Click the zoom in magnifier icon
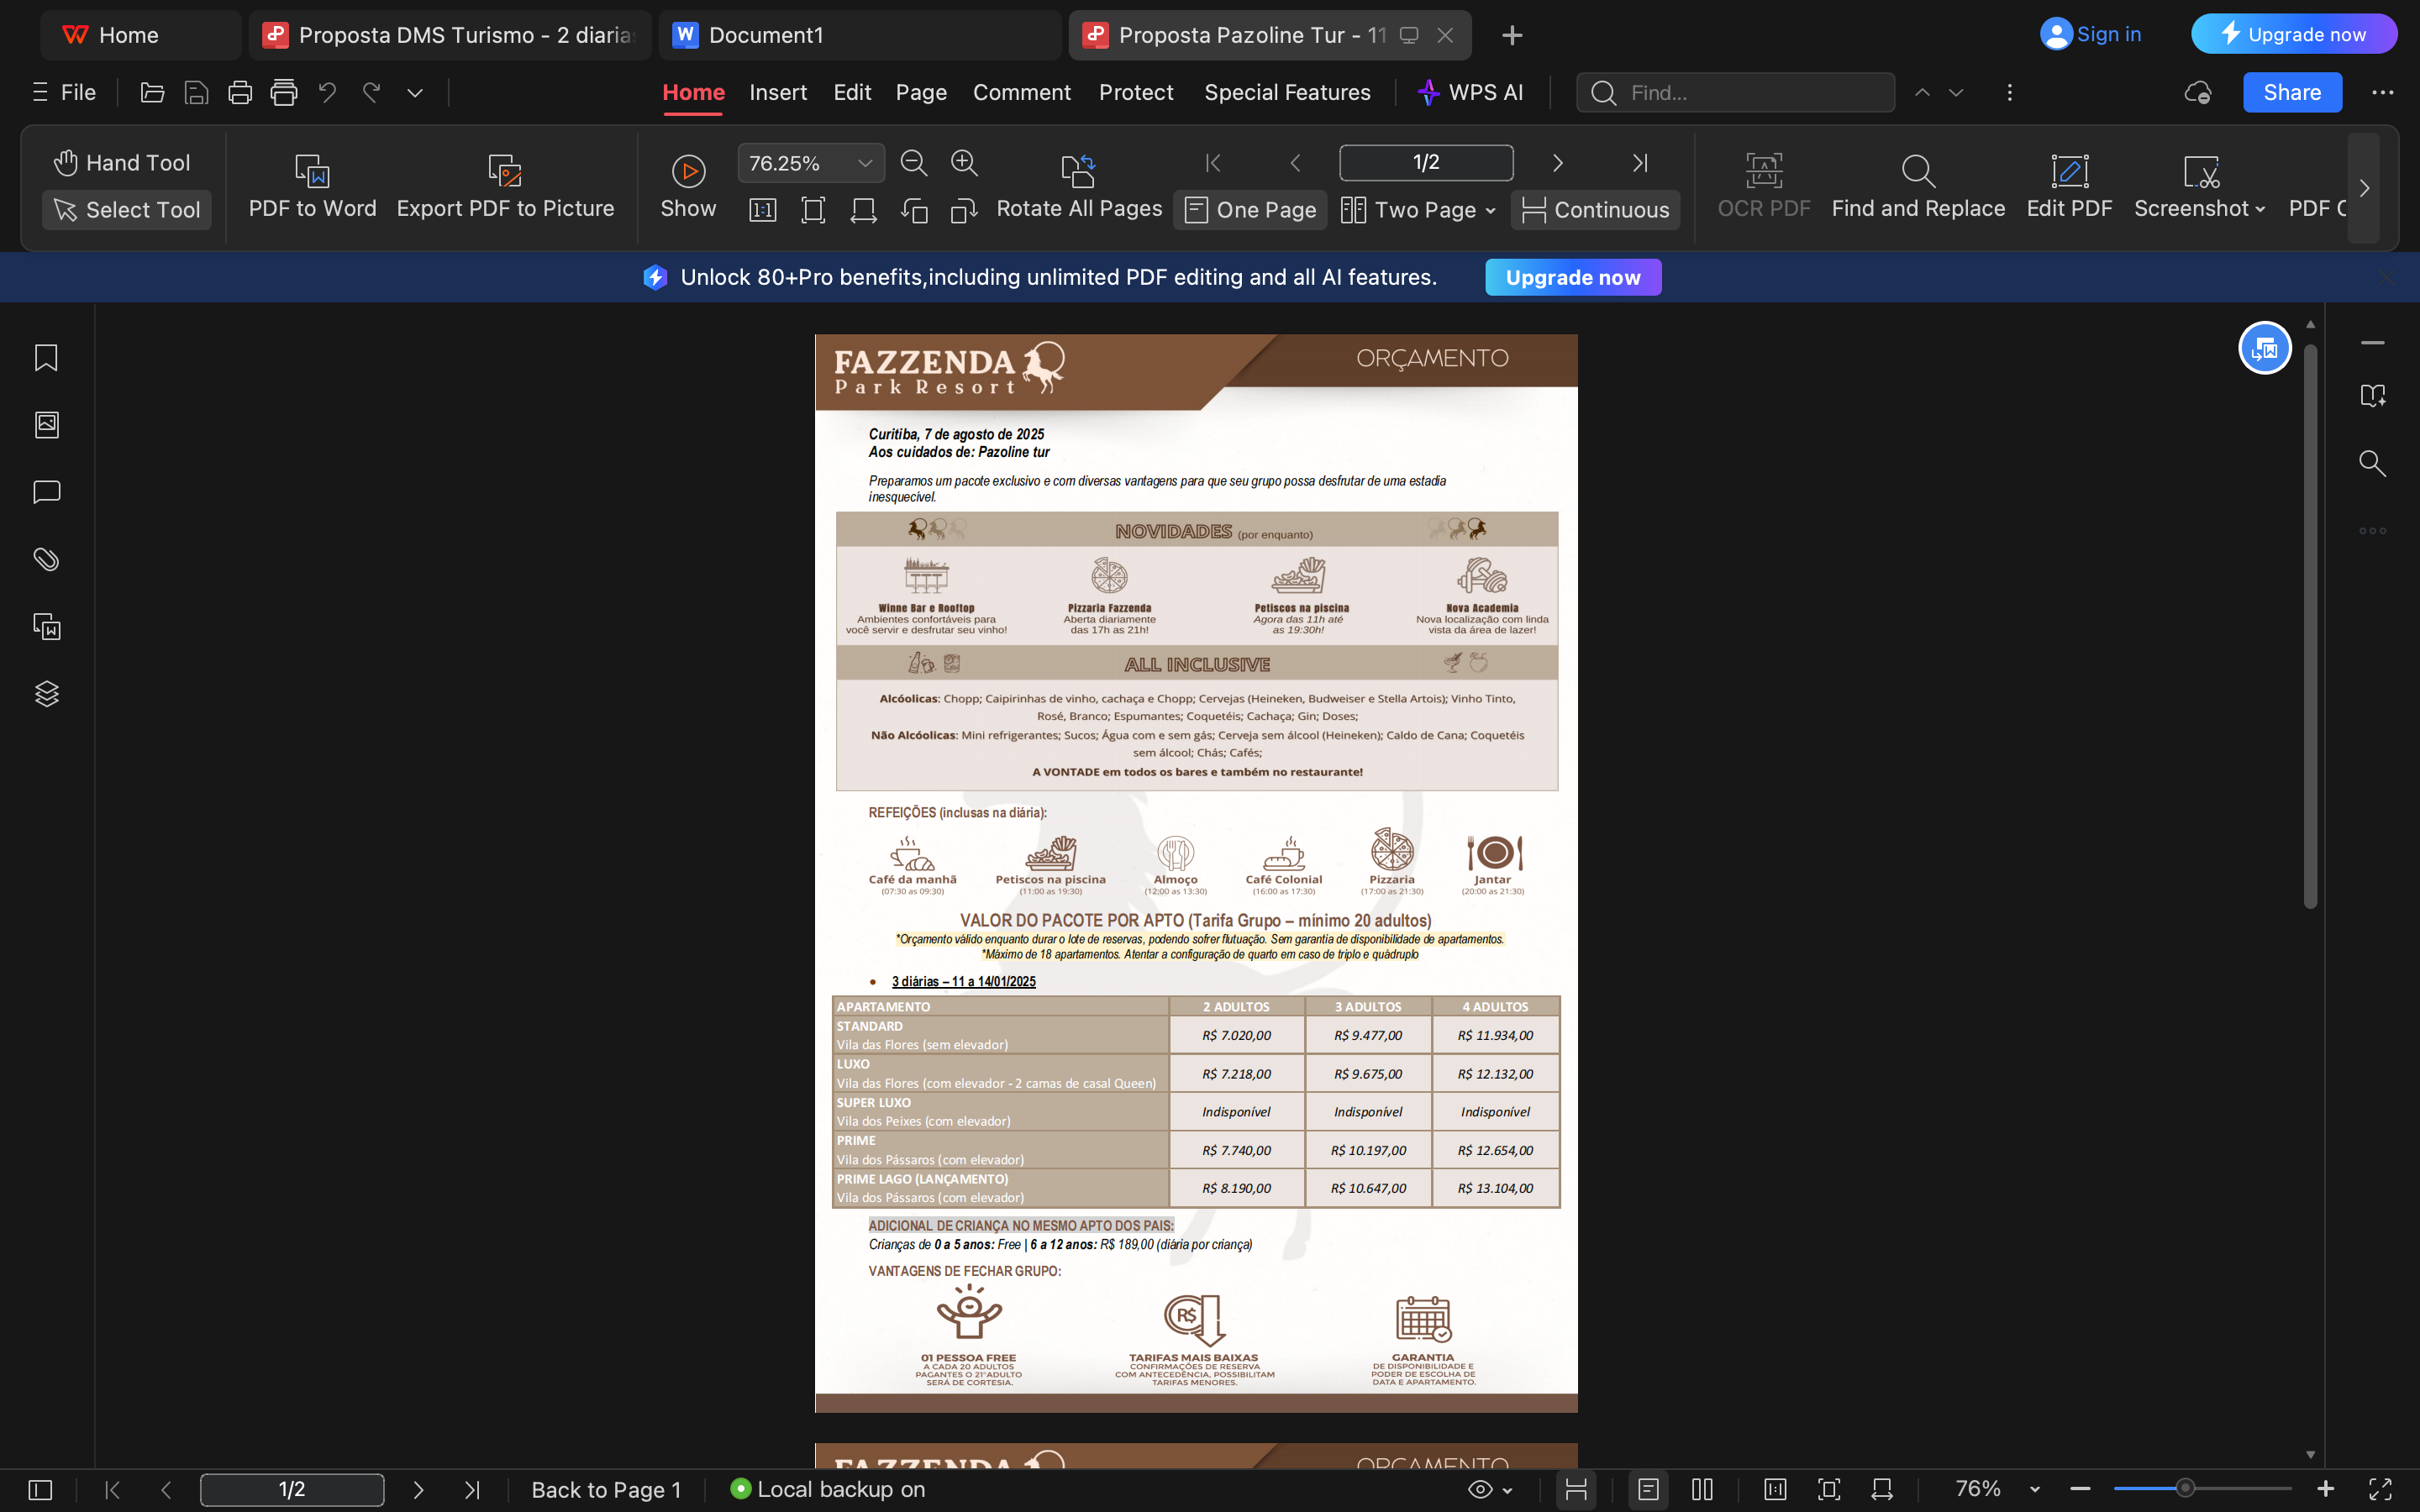The width and height of the screenshot is (2420, 1512). (964, 163)
